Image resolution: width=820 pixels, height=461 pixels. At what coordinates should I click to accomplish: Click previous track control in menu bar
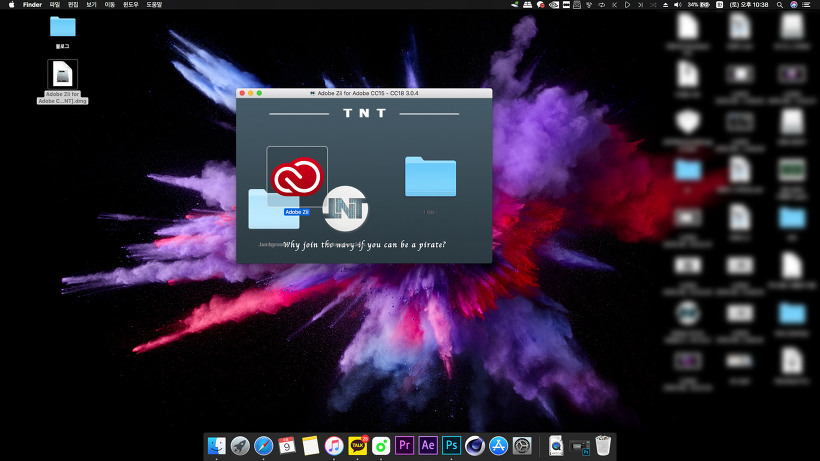(x=614, y=5)
